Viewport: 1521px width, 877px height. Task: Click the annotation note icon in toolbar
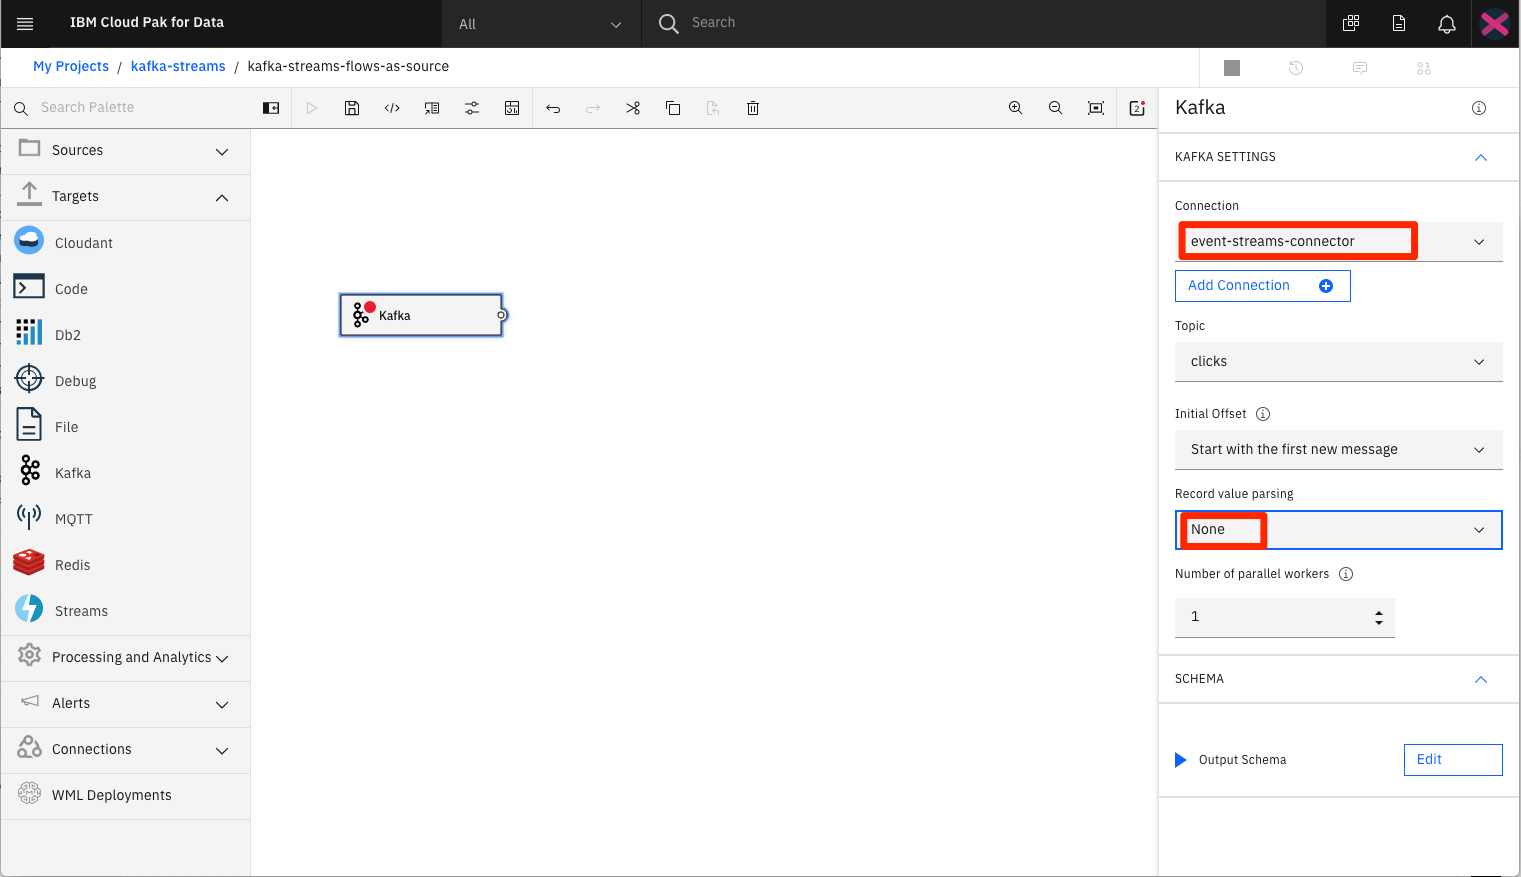[432, 108]
